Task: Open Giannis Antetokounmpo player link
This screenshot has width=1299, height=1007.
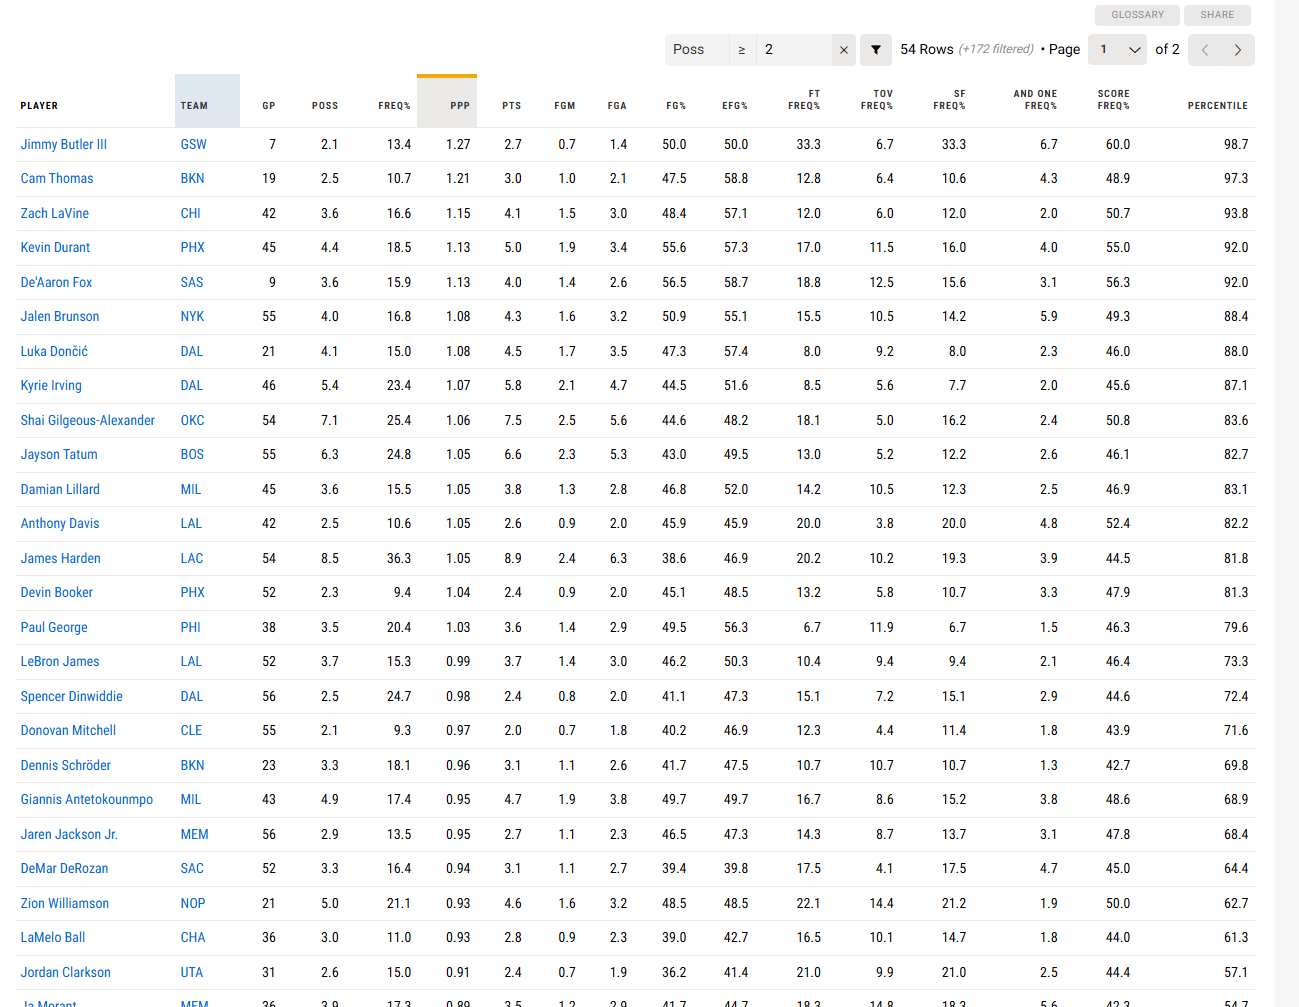Action: pos(87,800)
